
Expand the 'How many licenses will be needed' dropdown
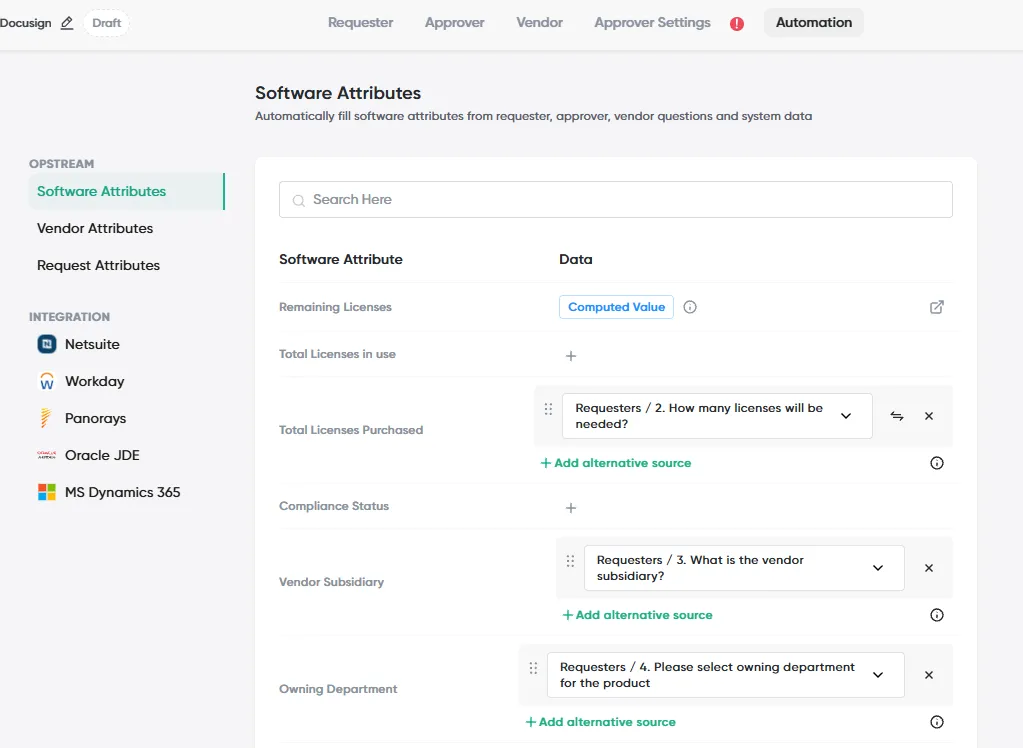pos(846,416)
